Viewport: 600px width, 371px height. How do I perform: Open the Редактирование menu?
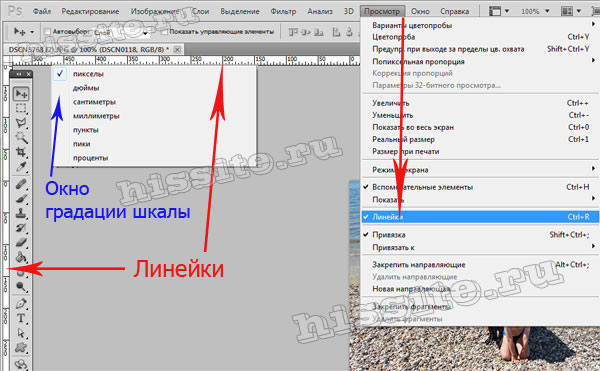tap(90, 11)
